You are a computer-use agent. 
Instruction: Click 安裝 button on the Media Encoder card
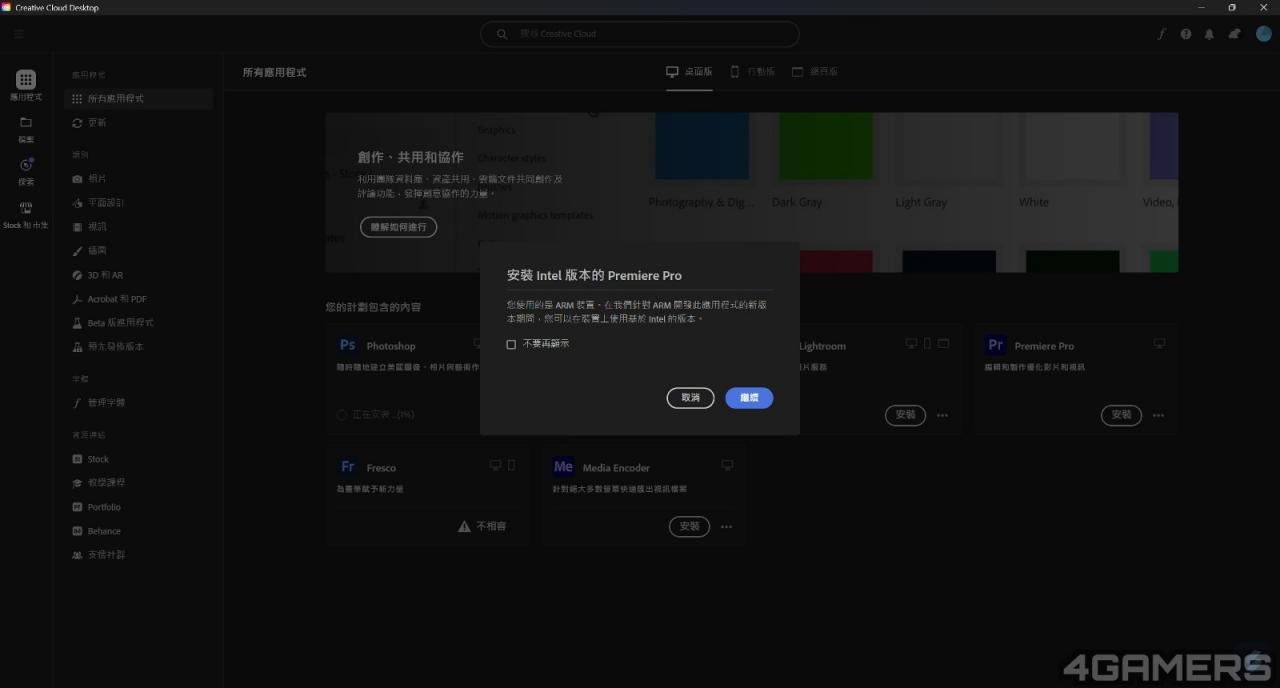pyautogui.click(x=689, y=527)
